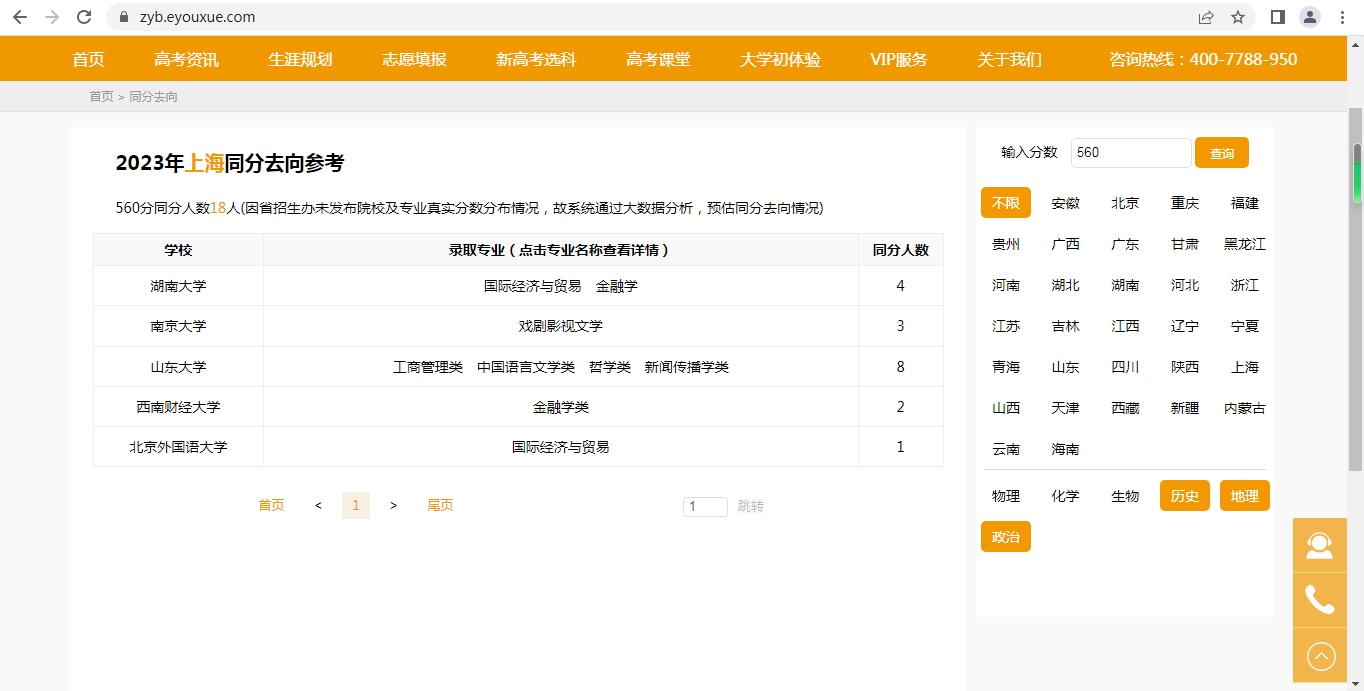Bookmark this page with star icon
Screen dimensions: 1364x691
(x=1237, y=17)
